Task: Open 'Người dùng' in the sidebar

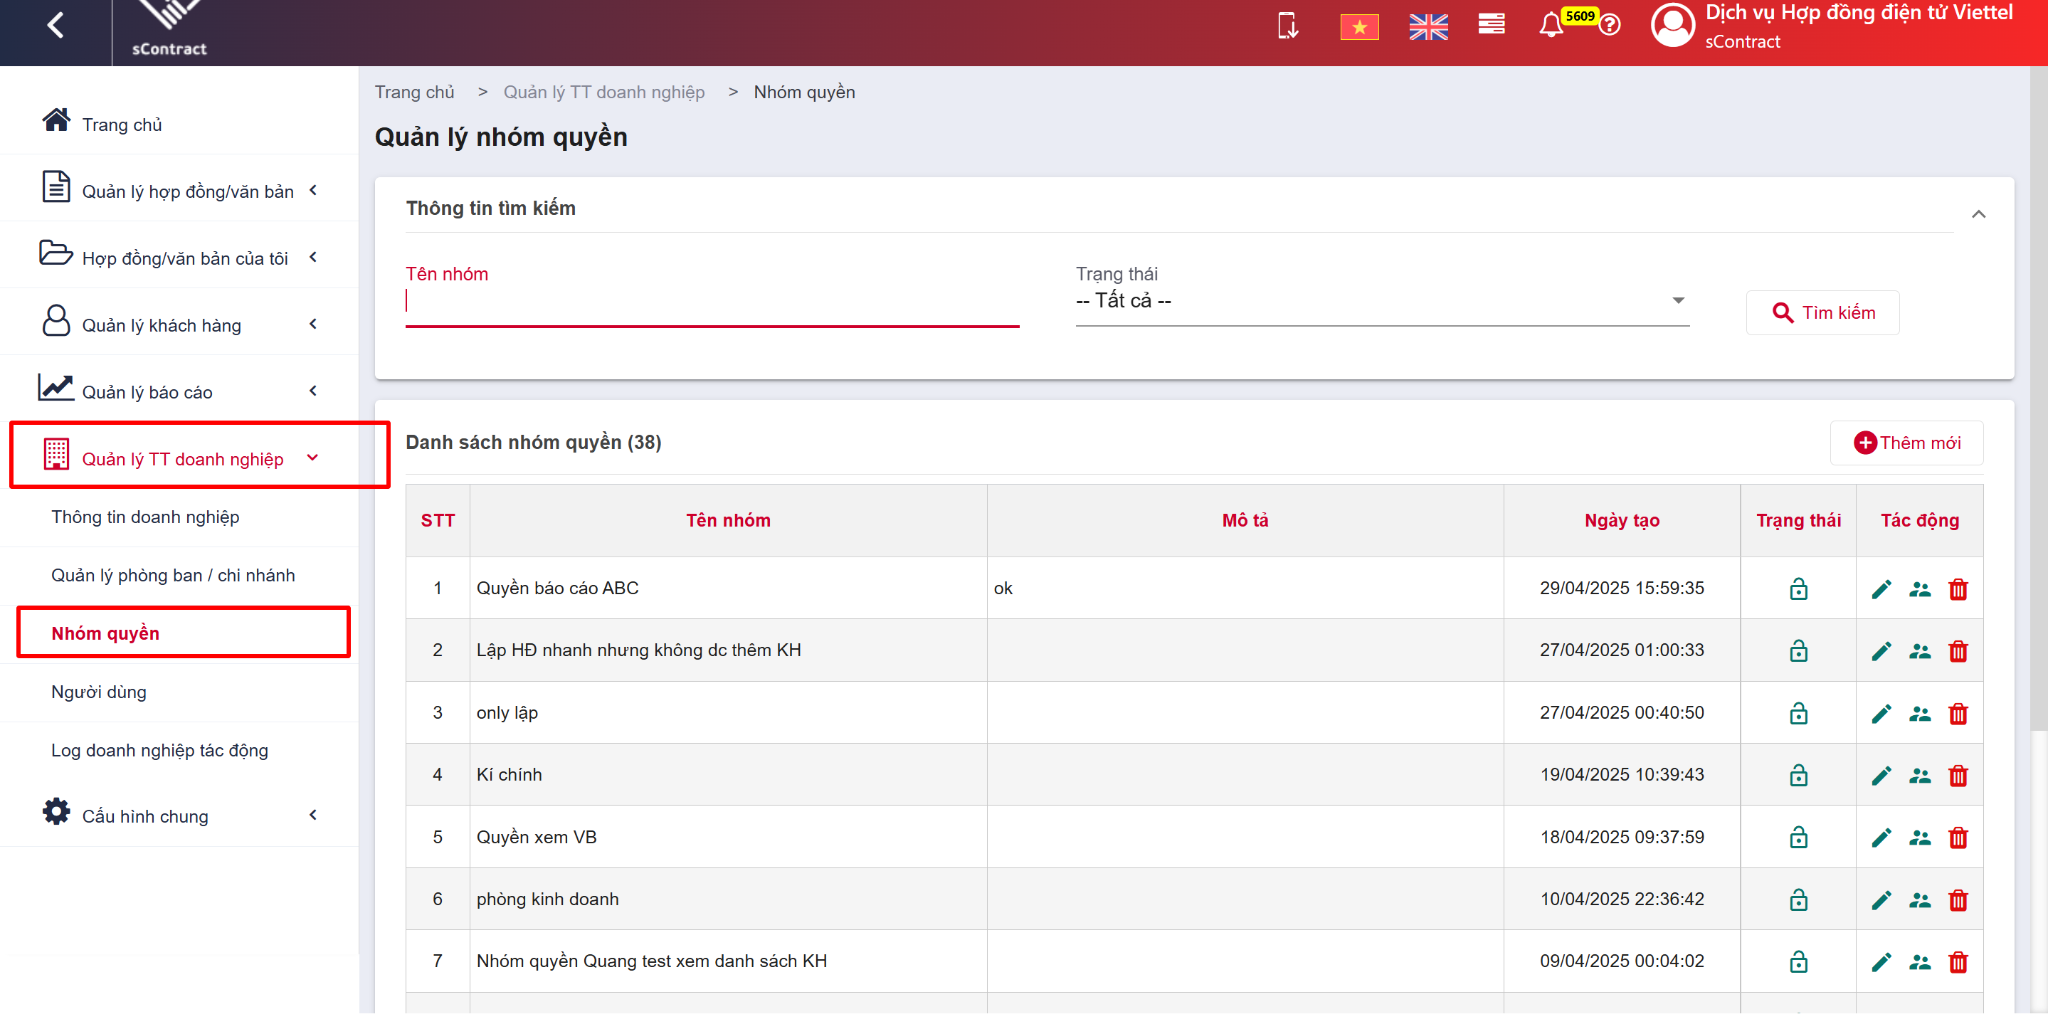Action: tap(99, 692)
